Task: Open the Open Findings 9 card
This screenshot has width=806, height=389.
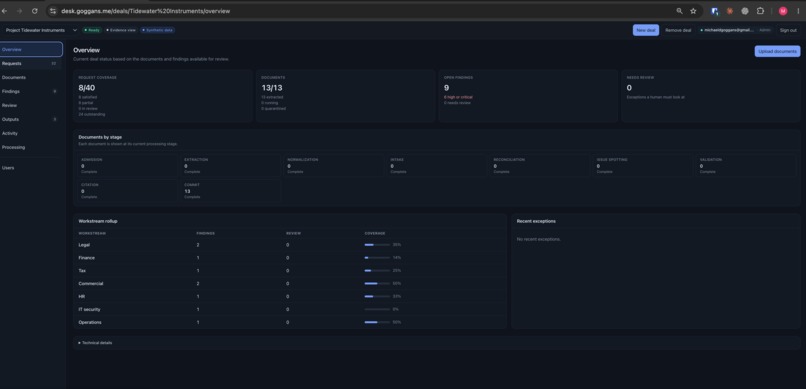Action: coord(528,97)
